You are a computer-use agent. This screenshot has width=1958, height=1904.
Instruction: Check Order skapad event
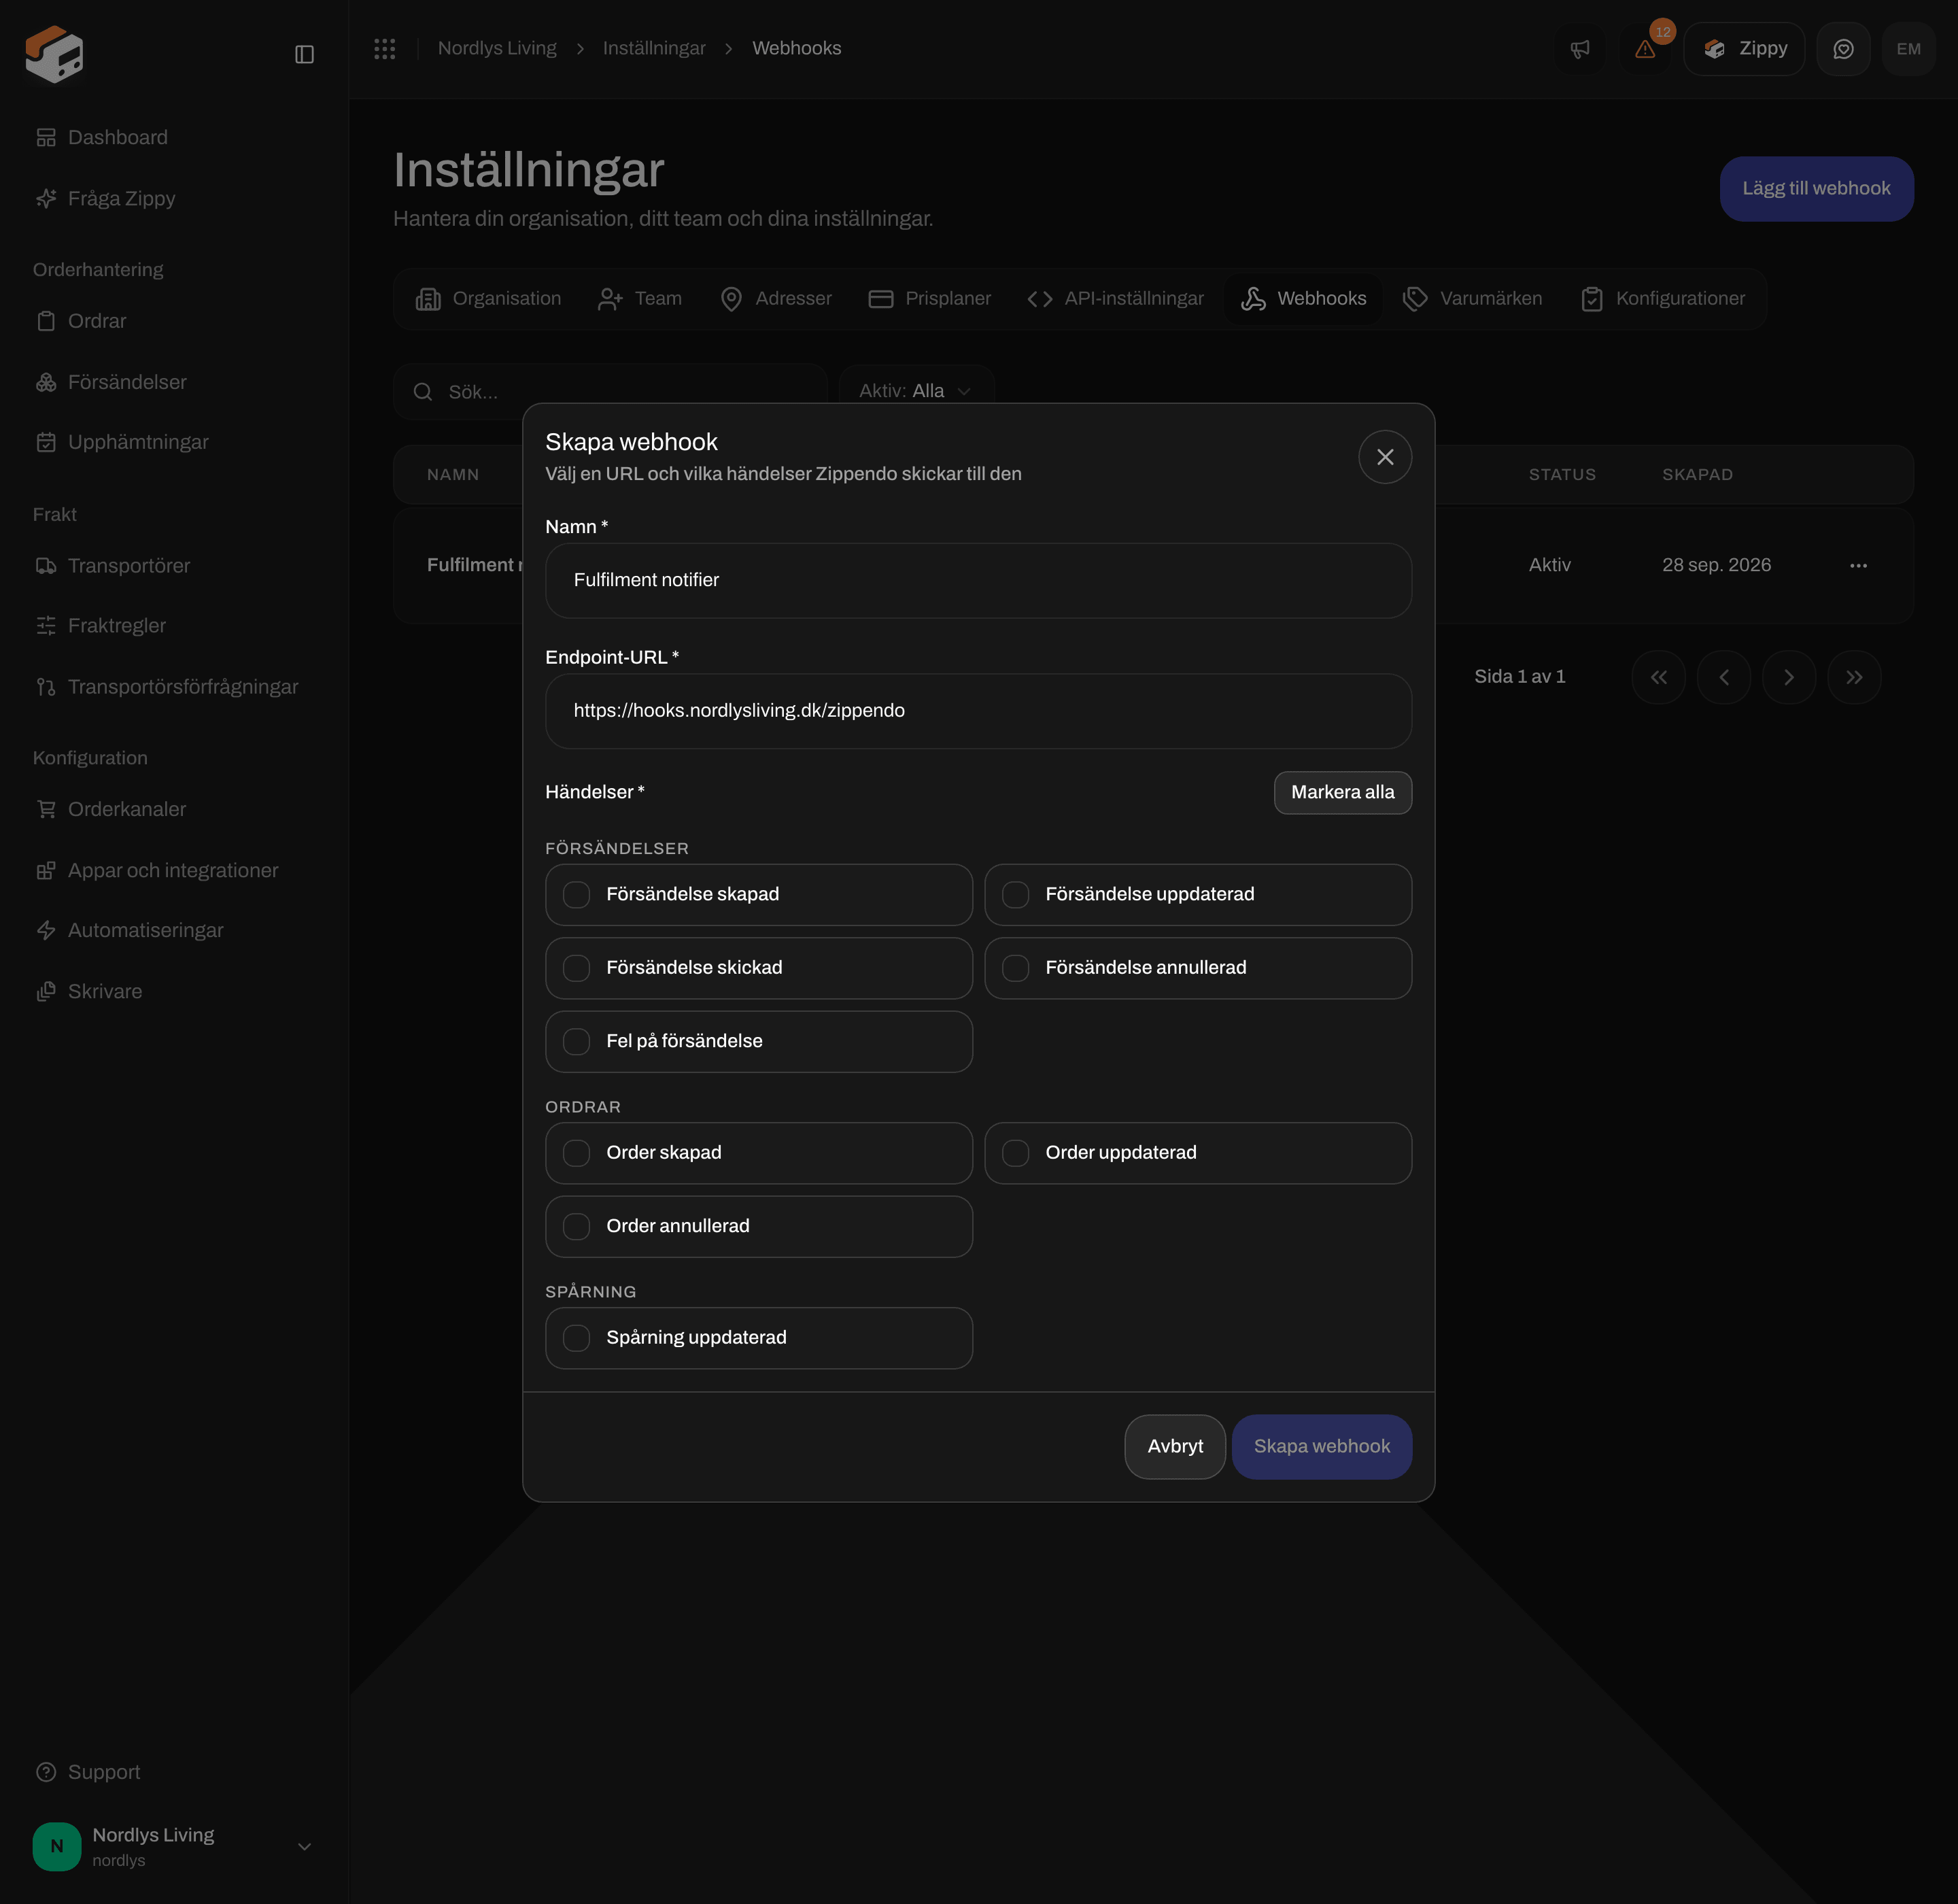coord(759,1153)
